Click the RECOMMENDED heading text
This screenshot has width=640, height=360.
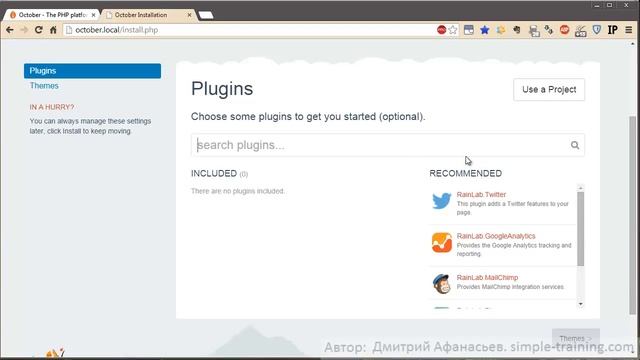(465, 173)
